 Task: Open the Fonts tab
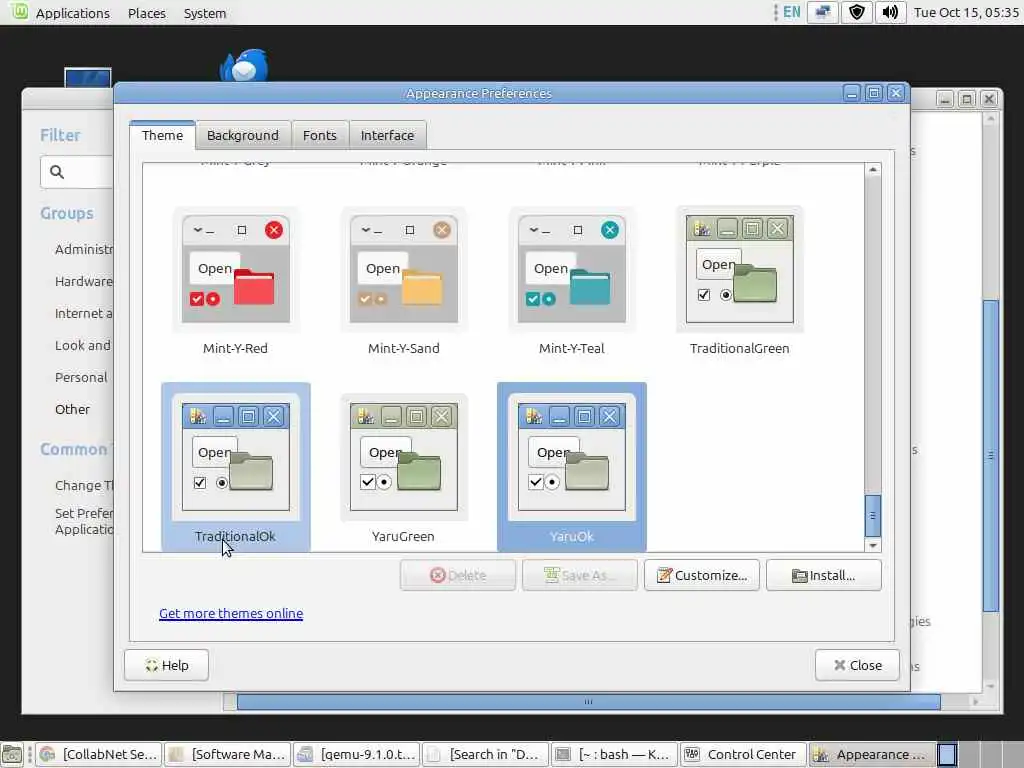click(320, 135)
